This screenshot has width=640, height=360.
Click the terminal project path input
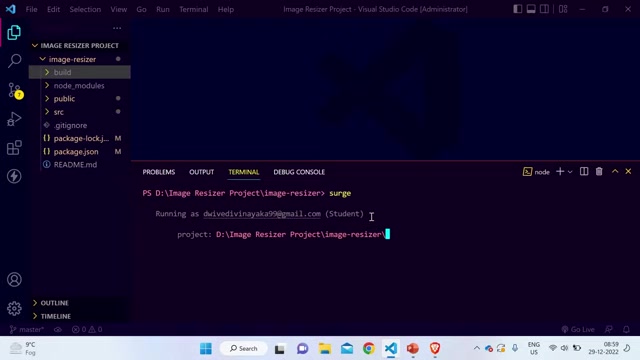click(300, 234)
